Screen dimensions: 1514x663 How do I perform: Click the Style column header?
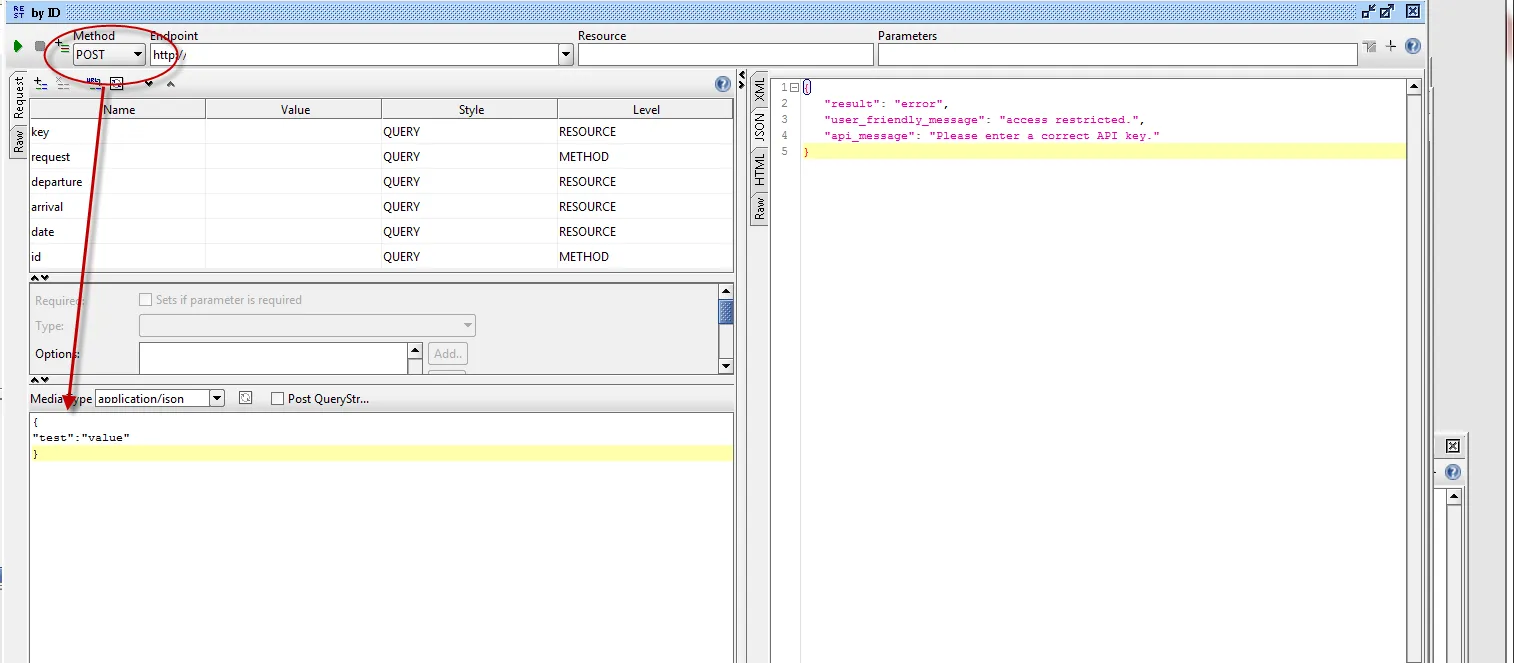click(470, 110)
